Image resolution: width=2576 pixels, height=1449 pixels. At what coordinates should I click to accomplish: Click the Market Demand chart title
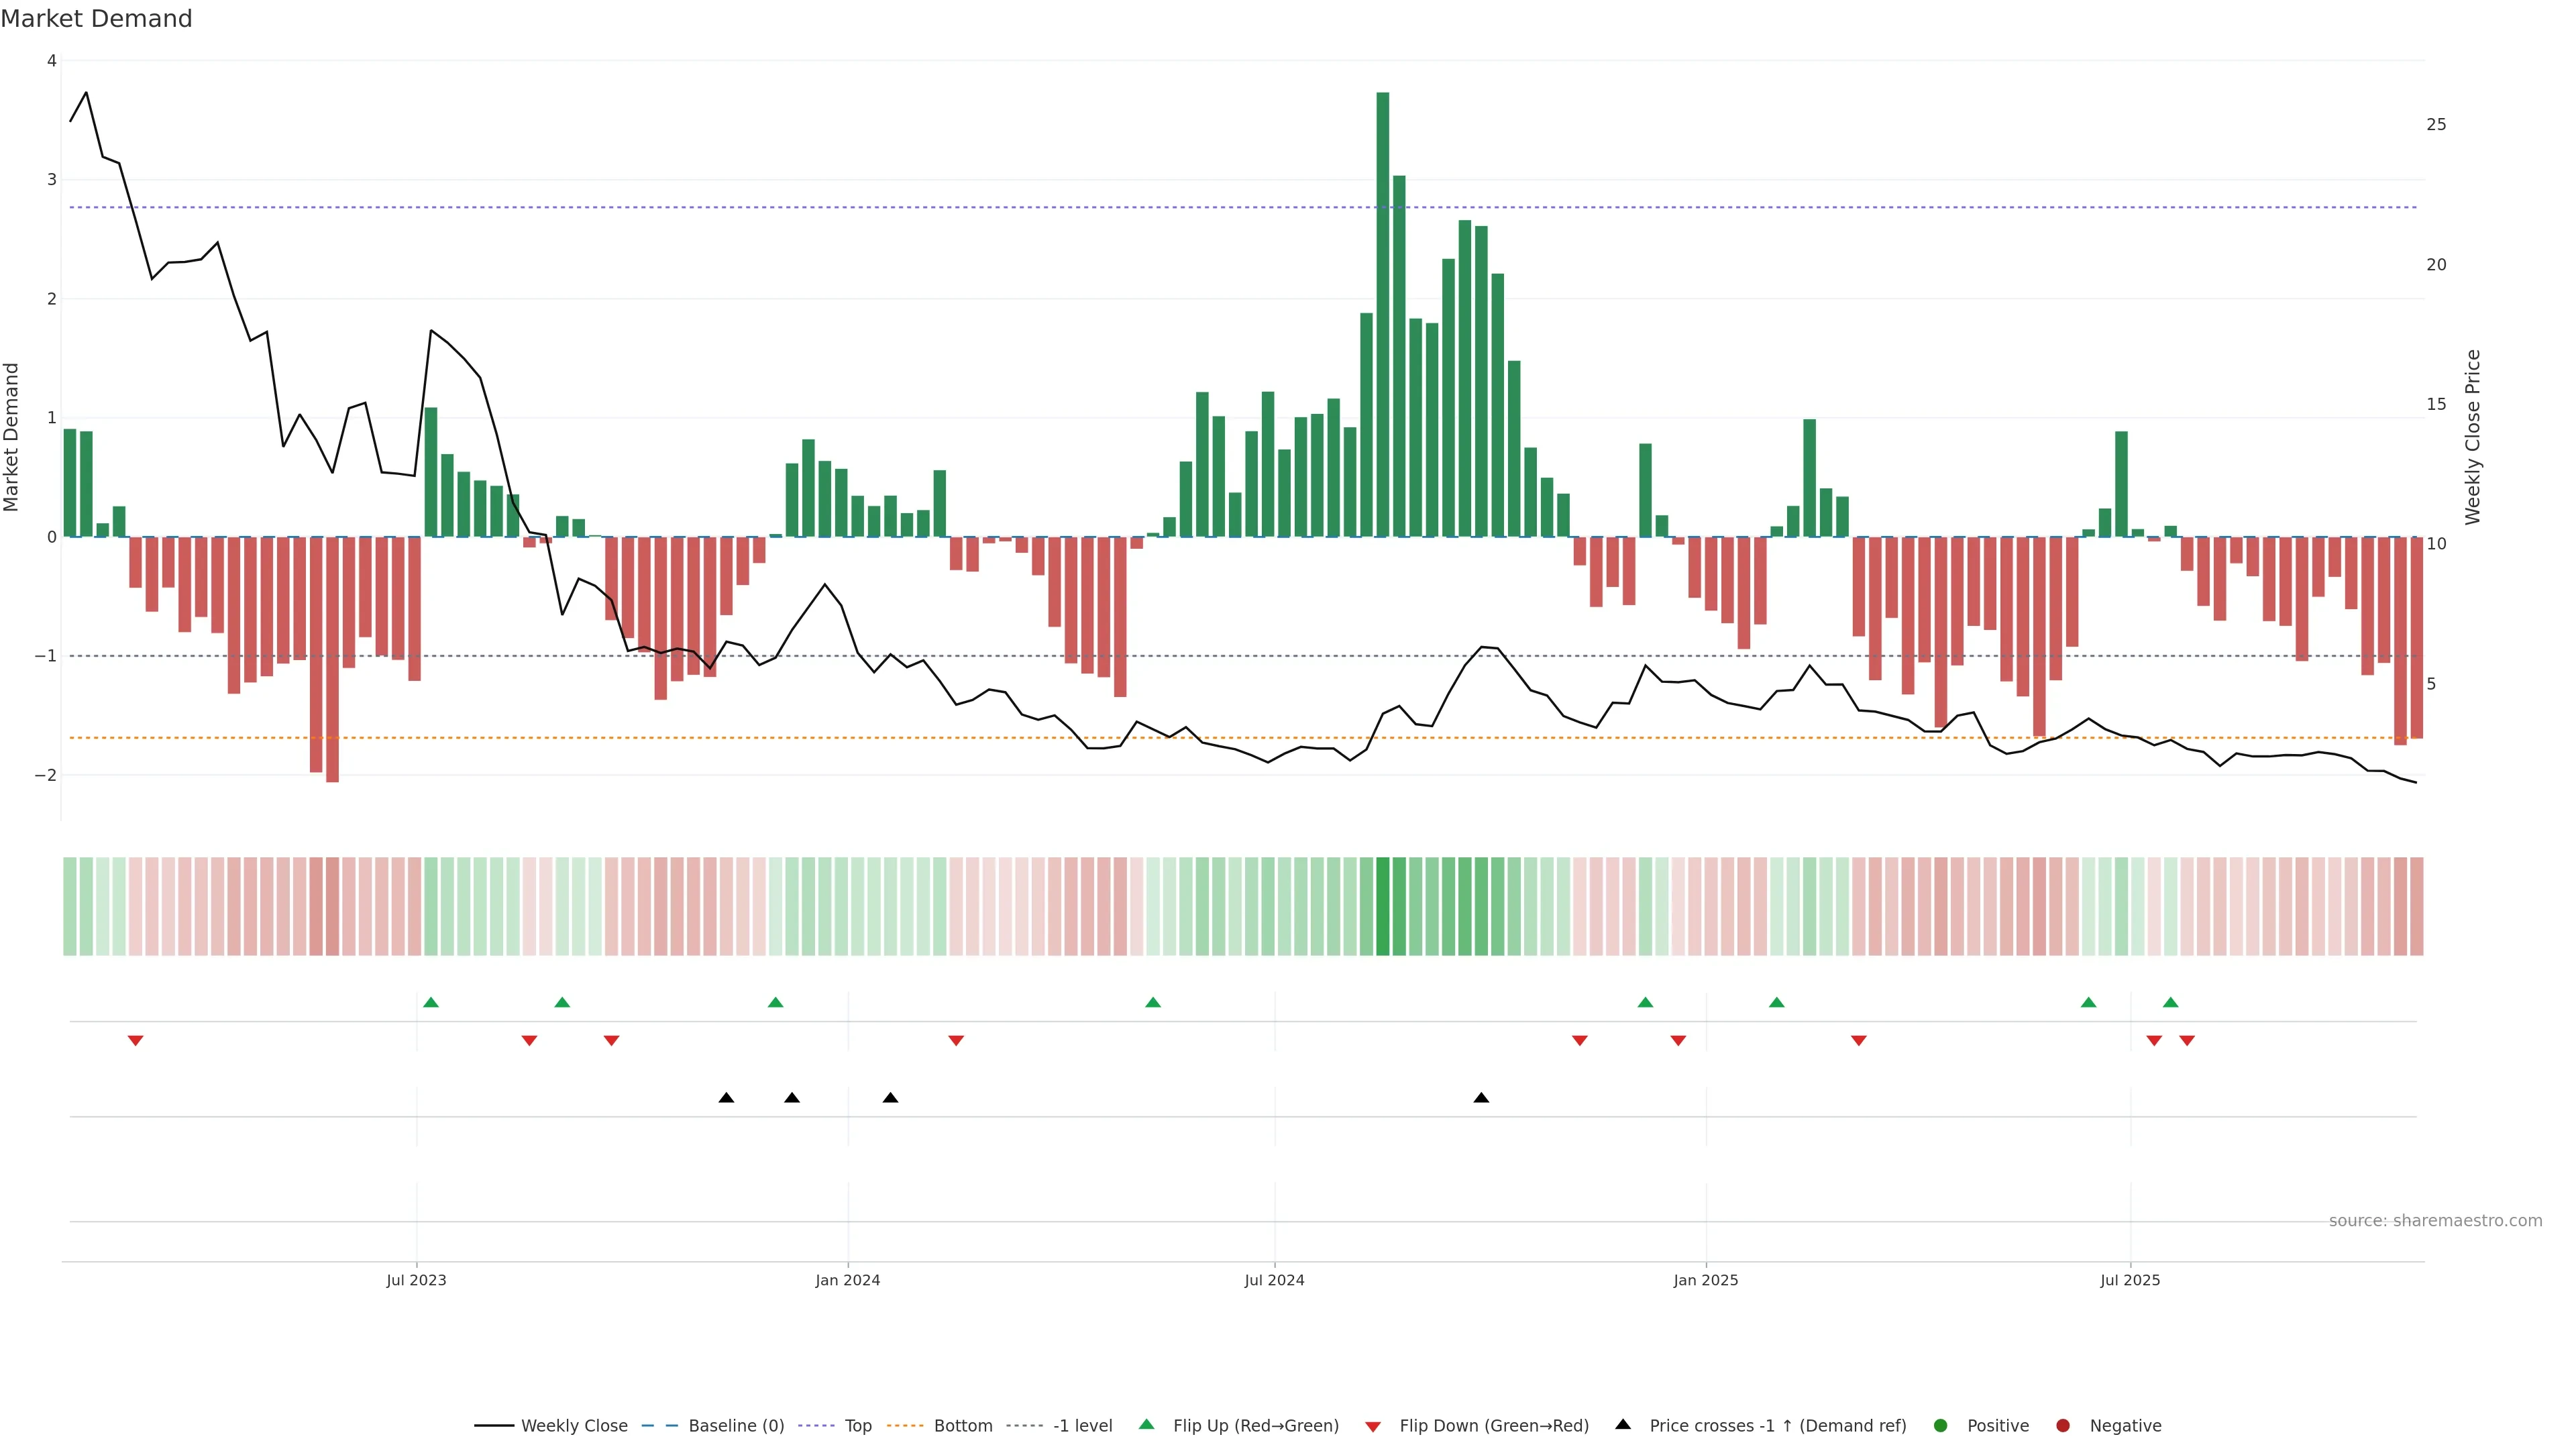pyautogui.click(x=96, y=19)
